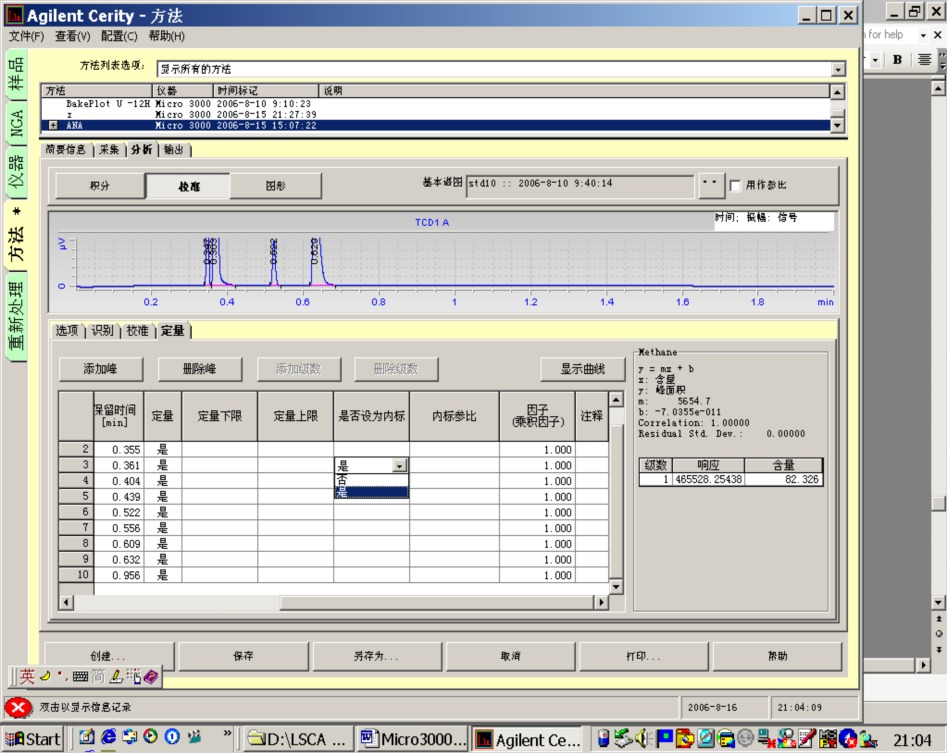Open the 方法列表选项 dropdown
This screenshot has height=753, width=947.
(x=838, y=69)
